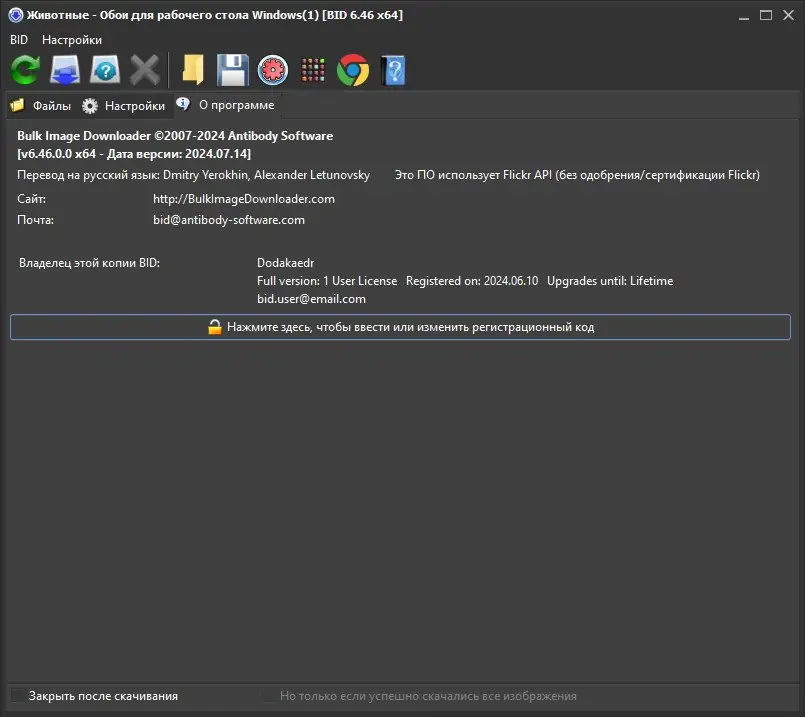
Task: Open the BulkImageDownloader.com site link
Action: [244, 199]
